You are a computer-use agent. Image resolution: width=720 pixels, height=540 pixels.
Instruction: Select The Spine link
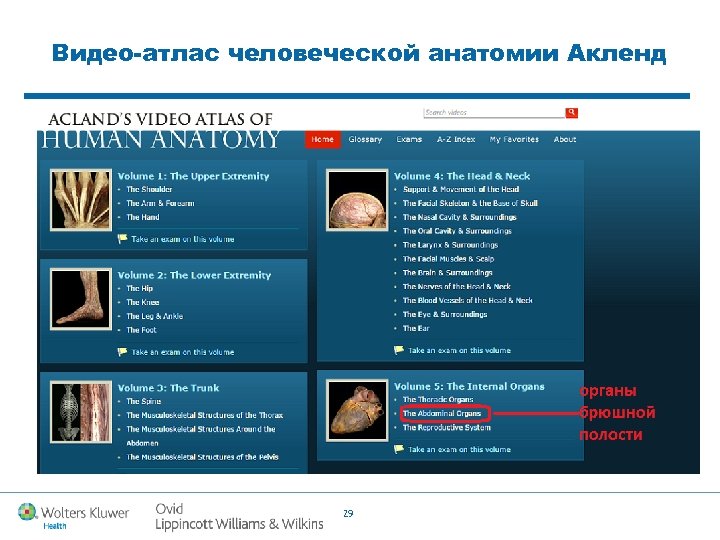coord(144,401)
